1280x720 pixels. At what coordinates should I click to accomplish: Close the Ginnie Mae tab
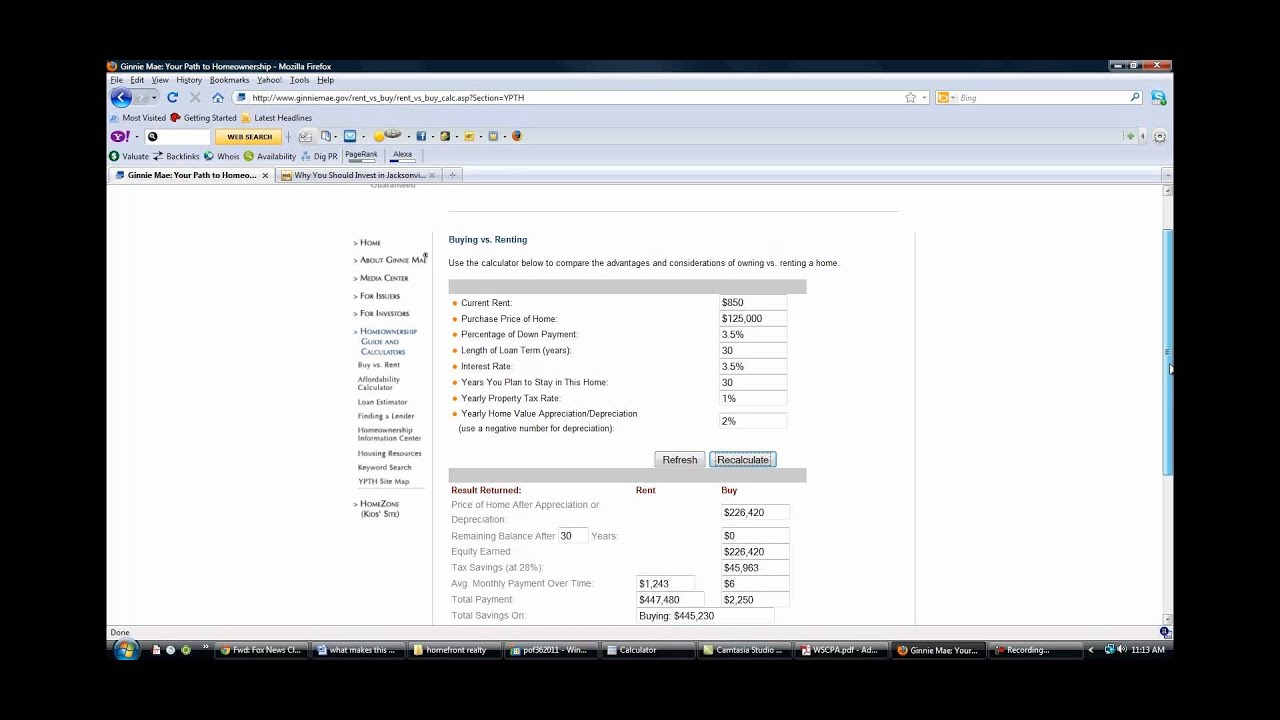point(265,175)
